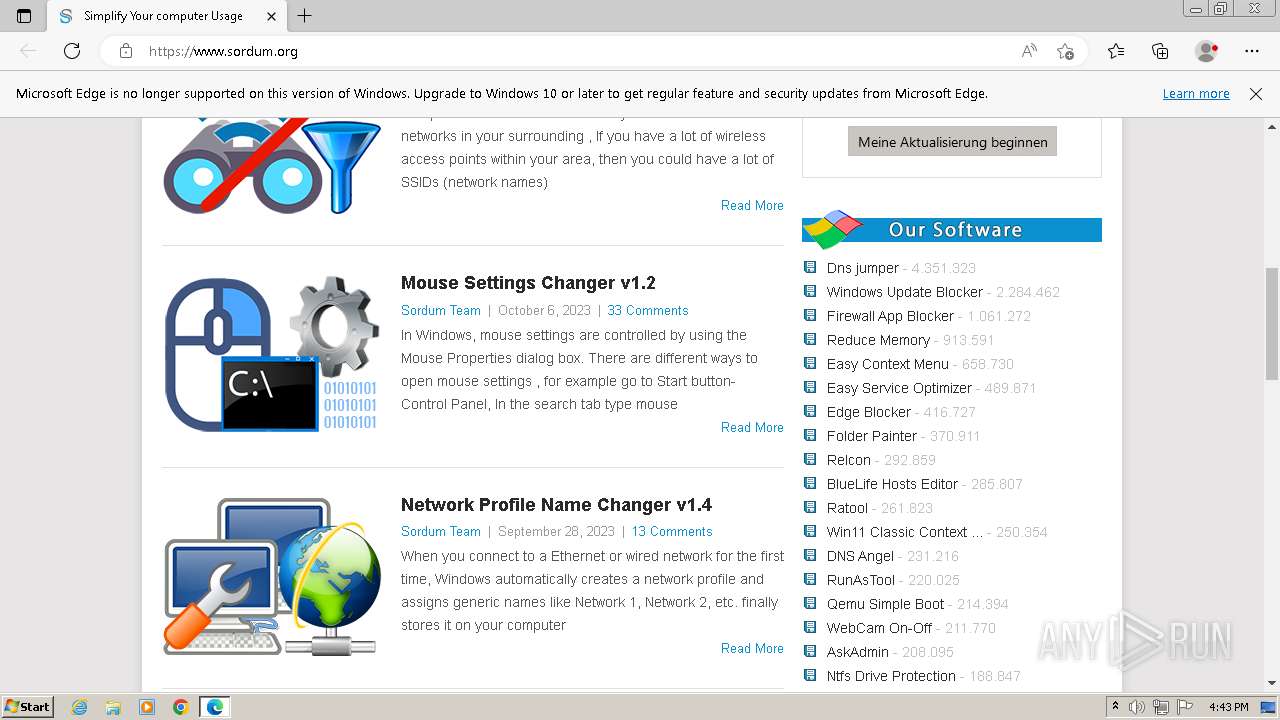The height and width of the screenshot is (720, 1280).
Task: Click the page vertical scrollbar thumb
Action: (1272, 323)
